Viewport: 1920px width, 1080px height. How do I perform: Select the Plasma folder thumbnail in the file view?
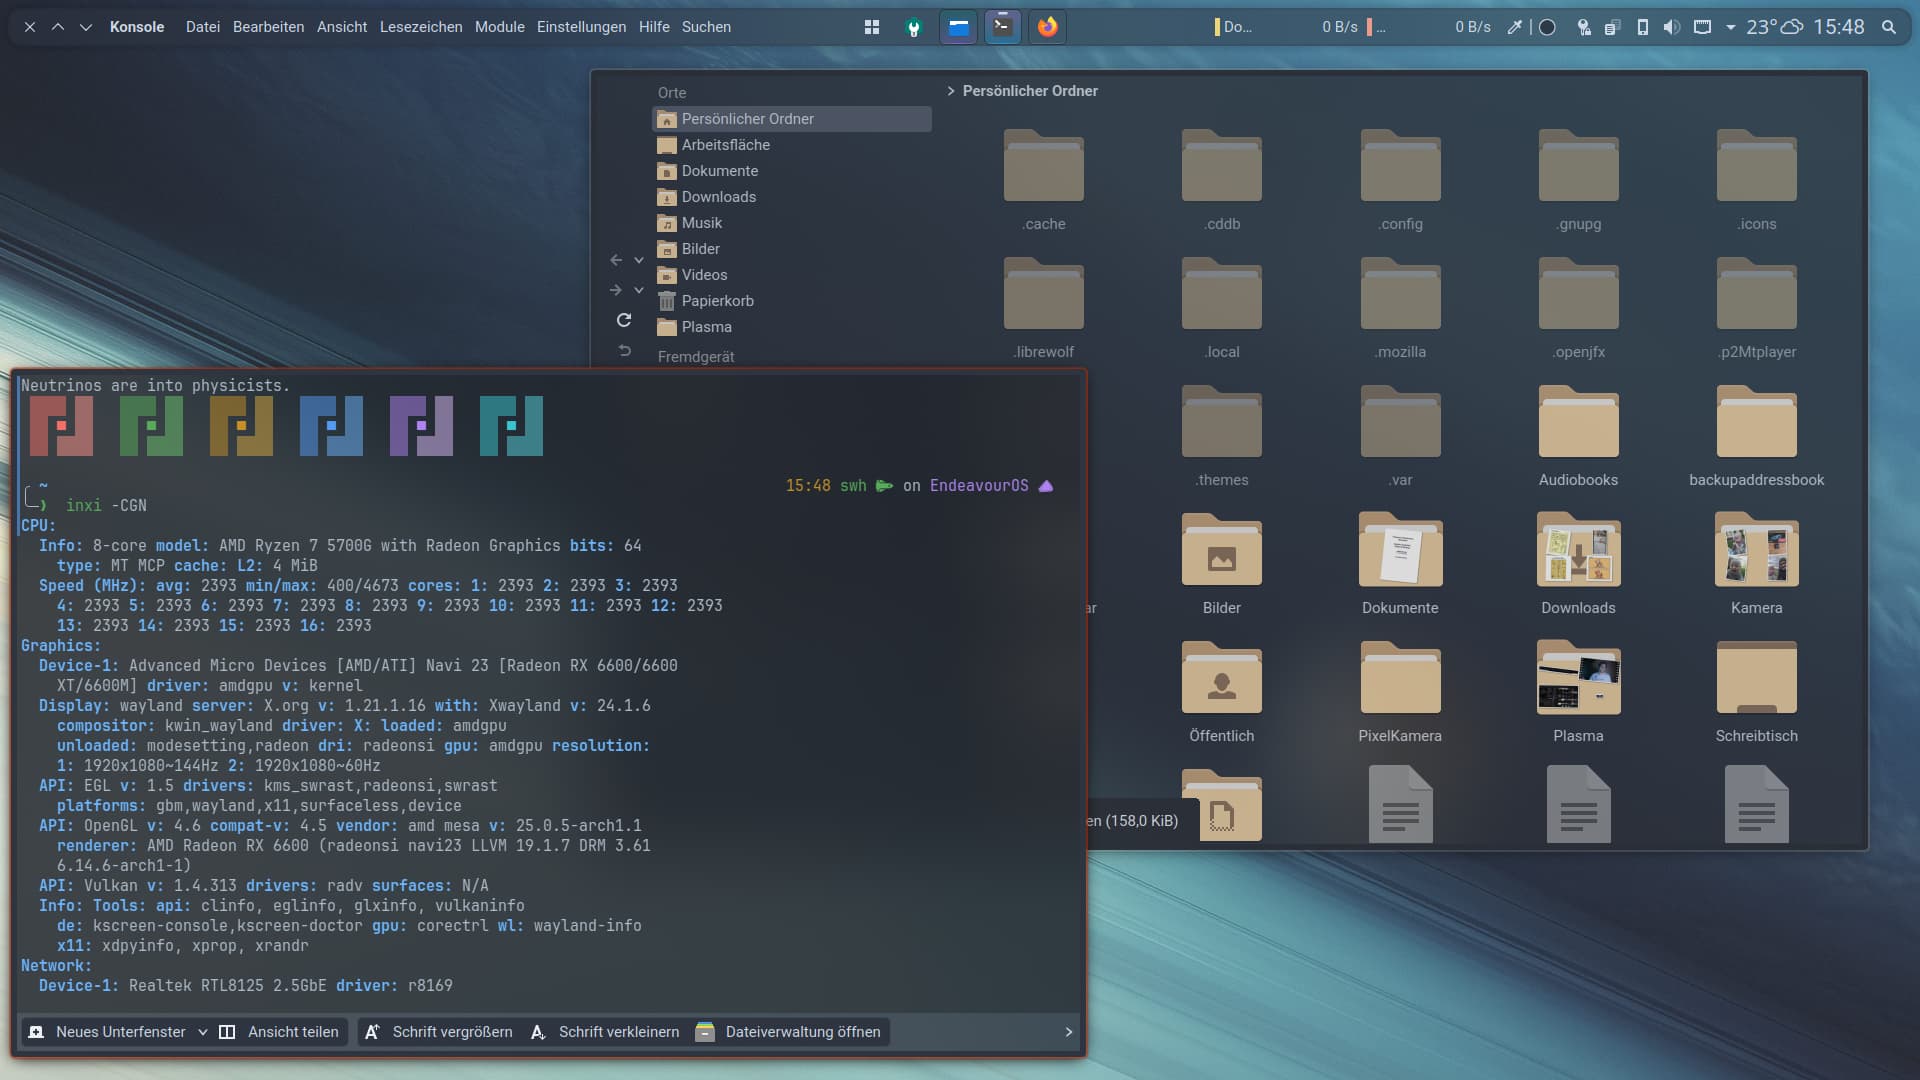tap(1578, 678)
